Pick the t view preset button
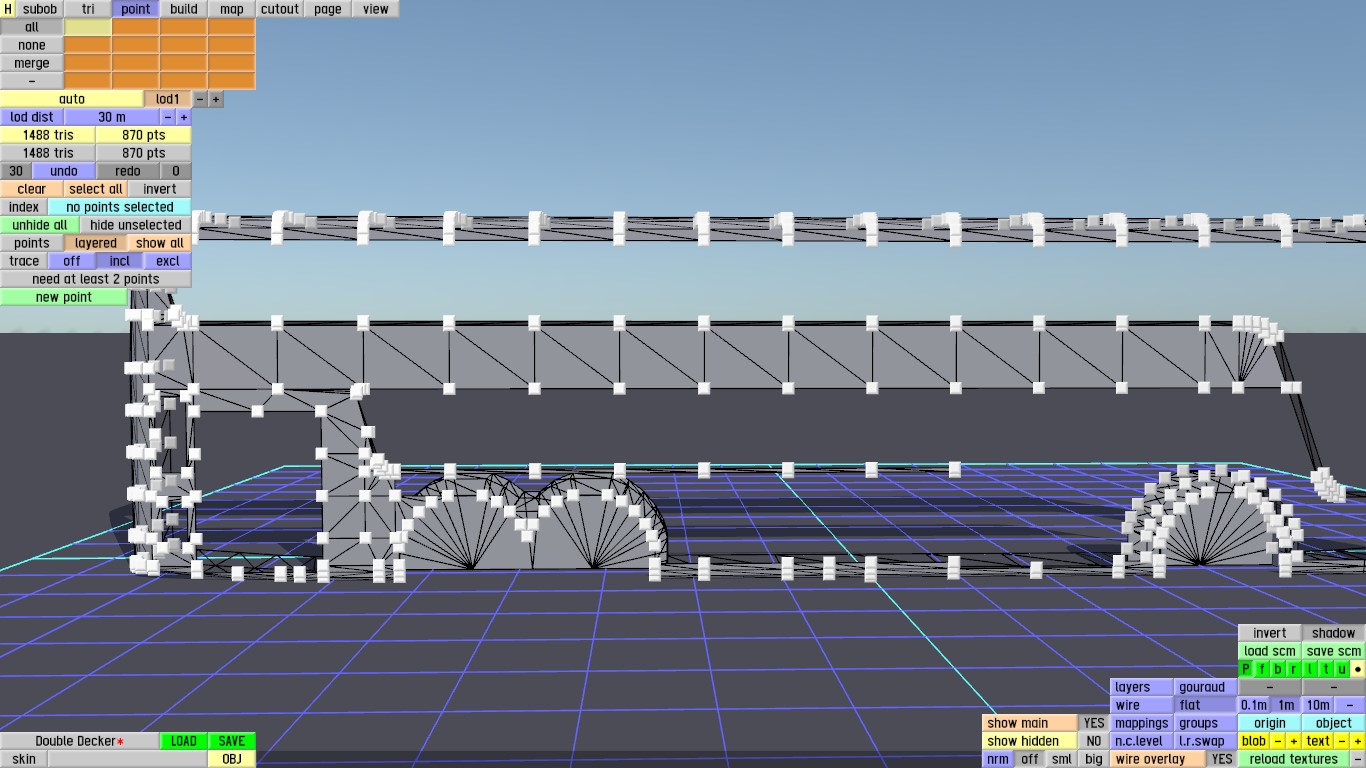This screenshot has width=1366, height=768. click(1326, 669)
